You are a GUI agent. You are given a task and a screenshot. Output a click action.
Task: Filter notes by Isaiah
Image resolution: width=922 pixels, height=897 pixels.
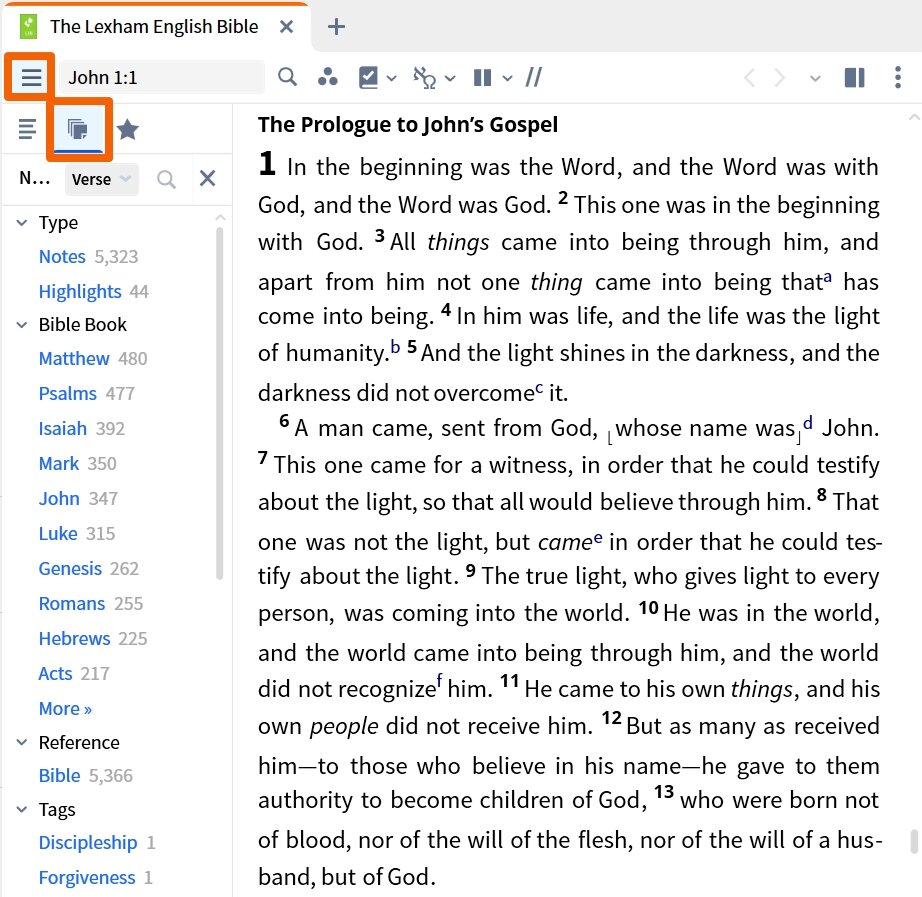[62, 428]
